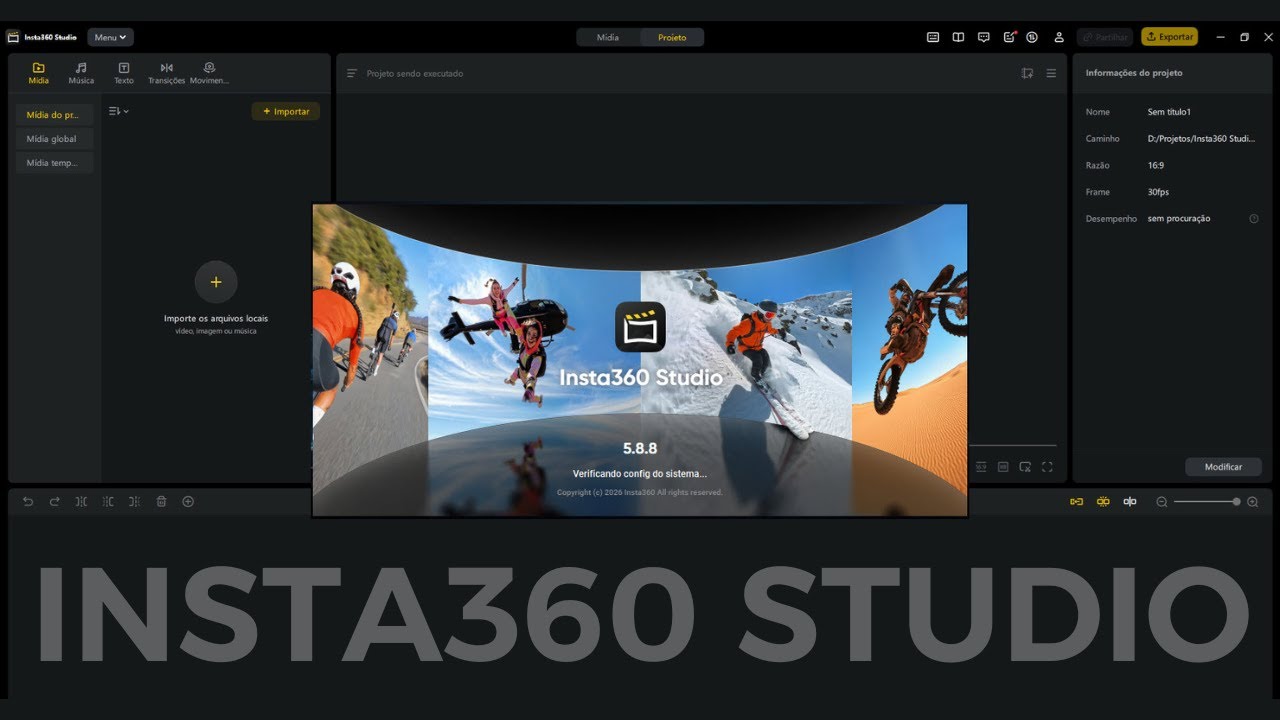Toggle the timeline snapping icon
The image size is (1280, 720).
point(1130,501)
